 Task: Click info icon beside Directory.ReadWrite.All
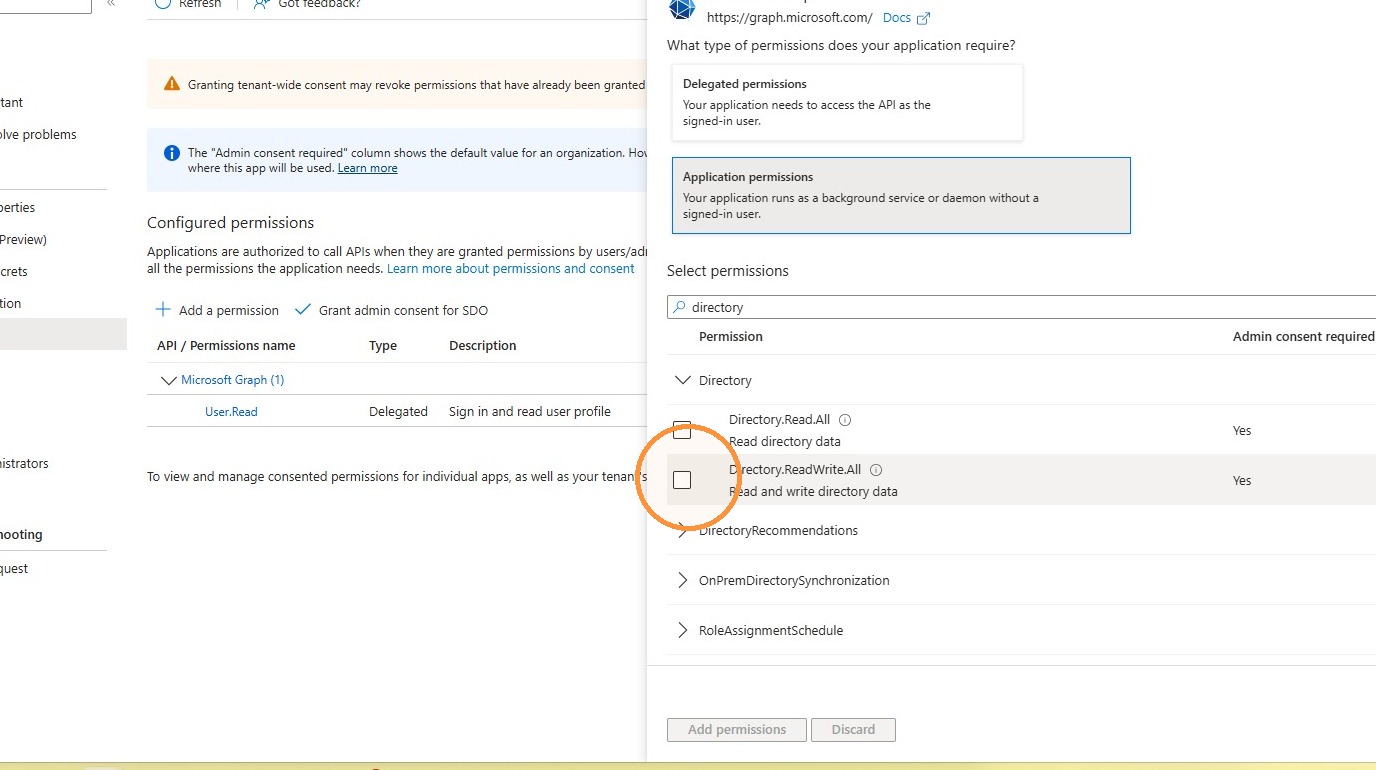coord(876,470)
